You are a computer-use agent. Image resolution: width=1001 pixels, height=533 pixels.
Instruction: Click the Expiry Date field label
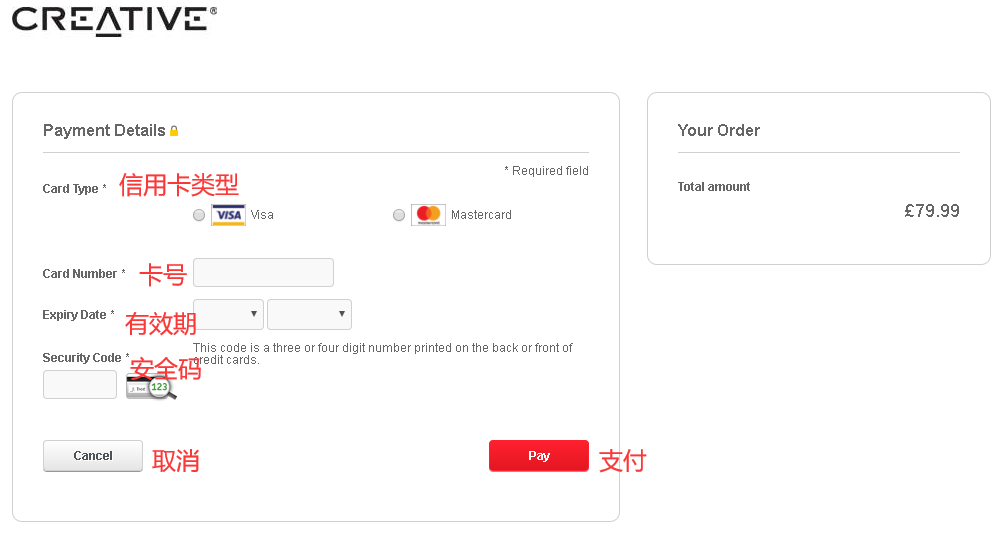[x=75, y=315]
